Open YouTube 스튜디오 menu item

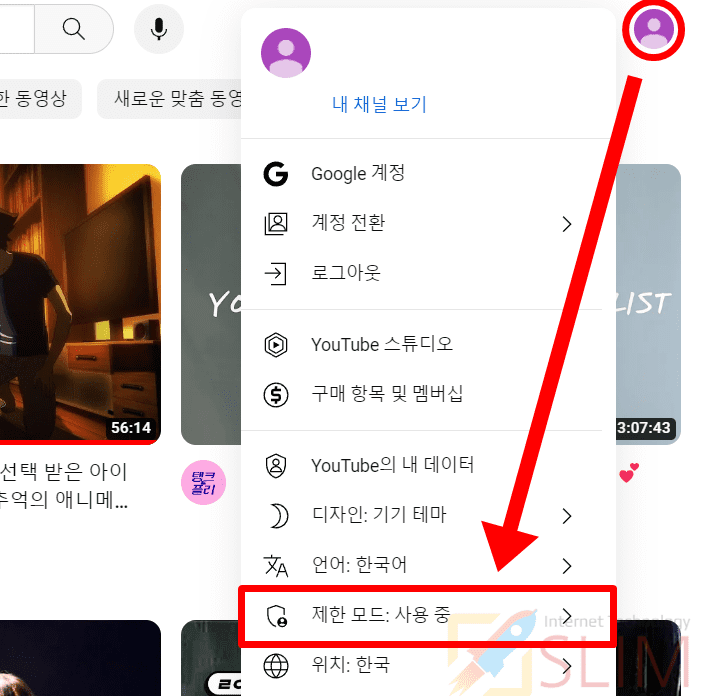[x=428, y=345]
